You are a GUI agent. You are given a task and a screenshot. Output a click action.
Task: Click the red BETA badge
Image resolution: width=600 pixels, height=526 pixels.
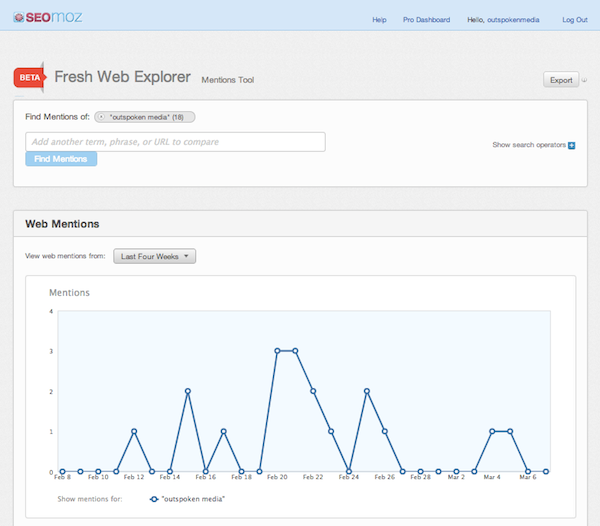pyautogui.click(x=30, y=78)
